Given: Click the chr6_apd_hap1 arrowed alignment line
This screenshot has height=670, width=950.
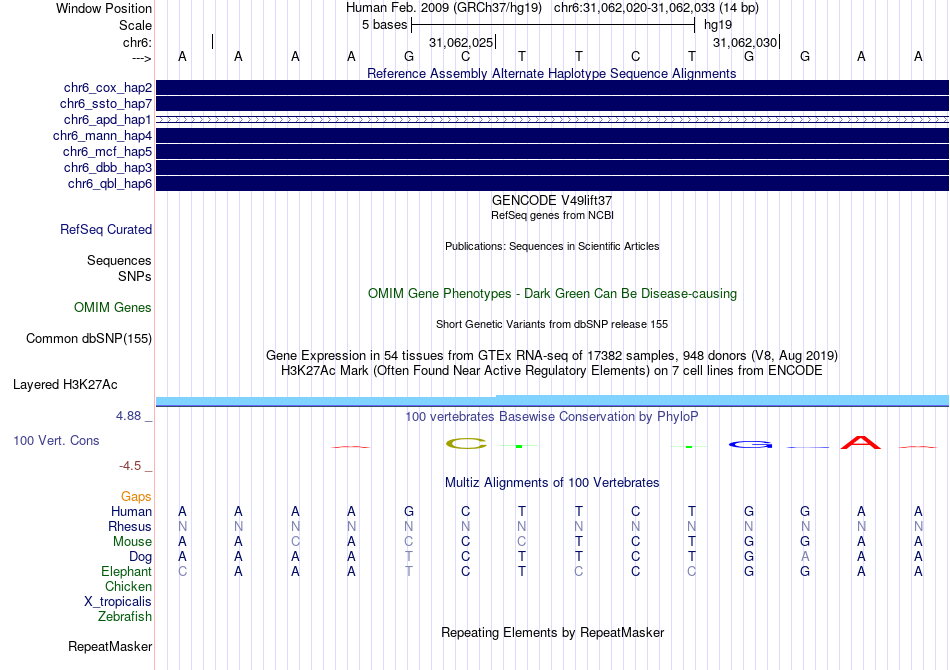Looking at the screenshot, I should [553, 120].
